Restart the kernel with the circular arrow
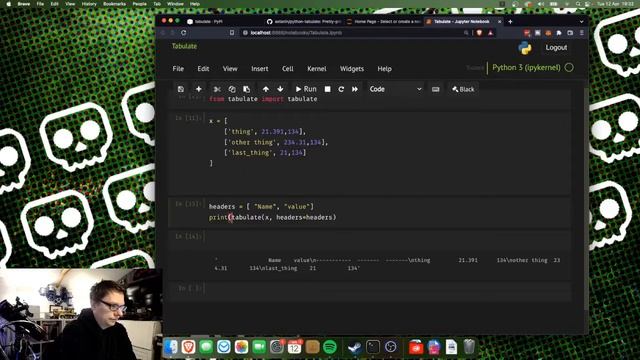 pyautogui.click(x=341, y=89)
